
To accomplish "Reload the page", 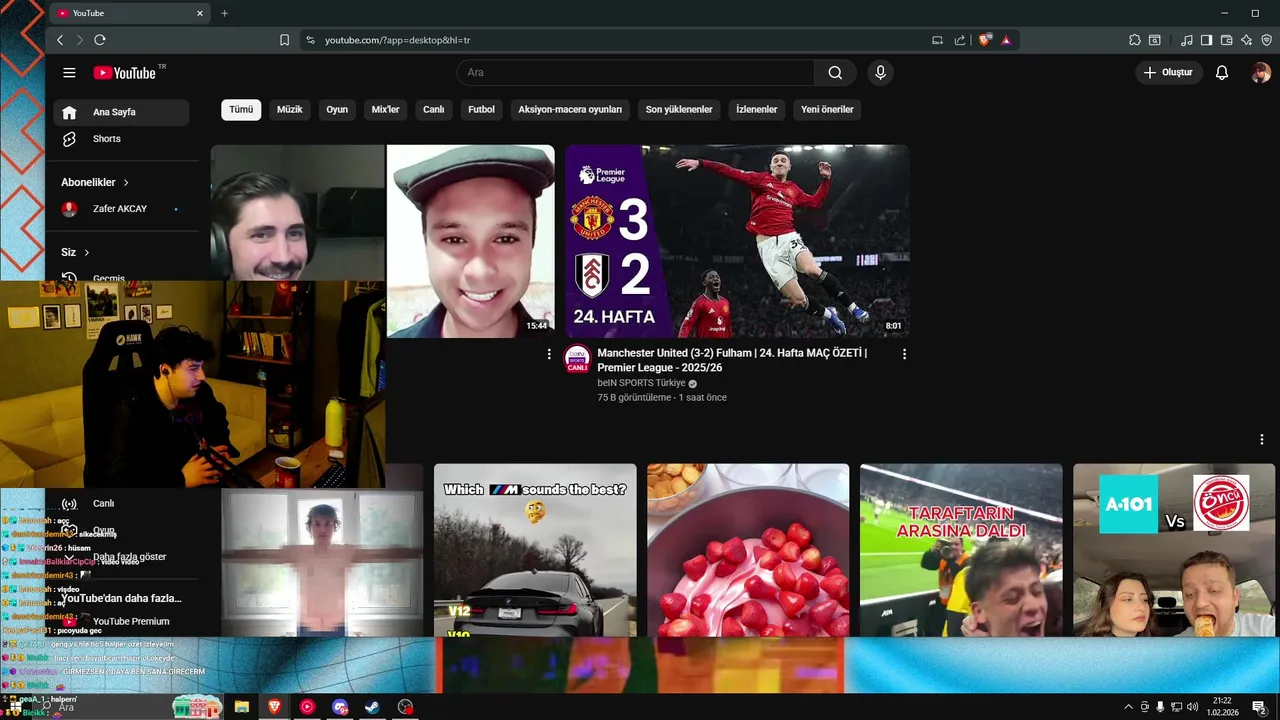I will [100, 40].
